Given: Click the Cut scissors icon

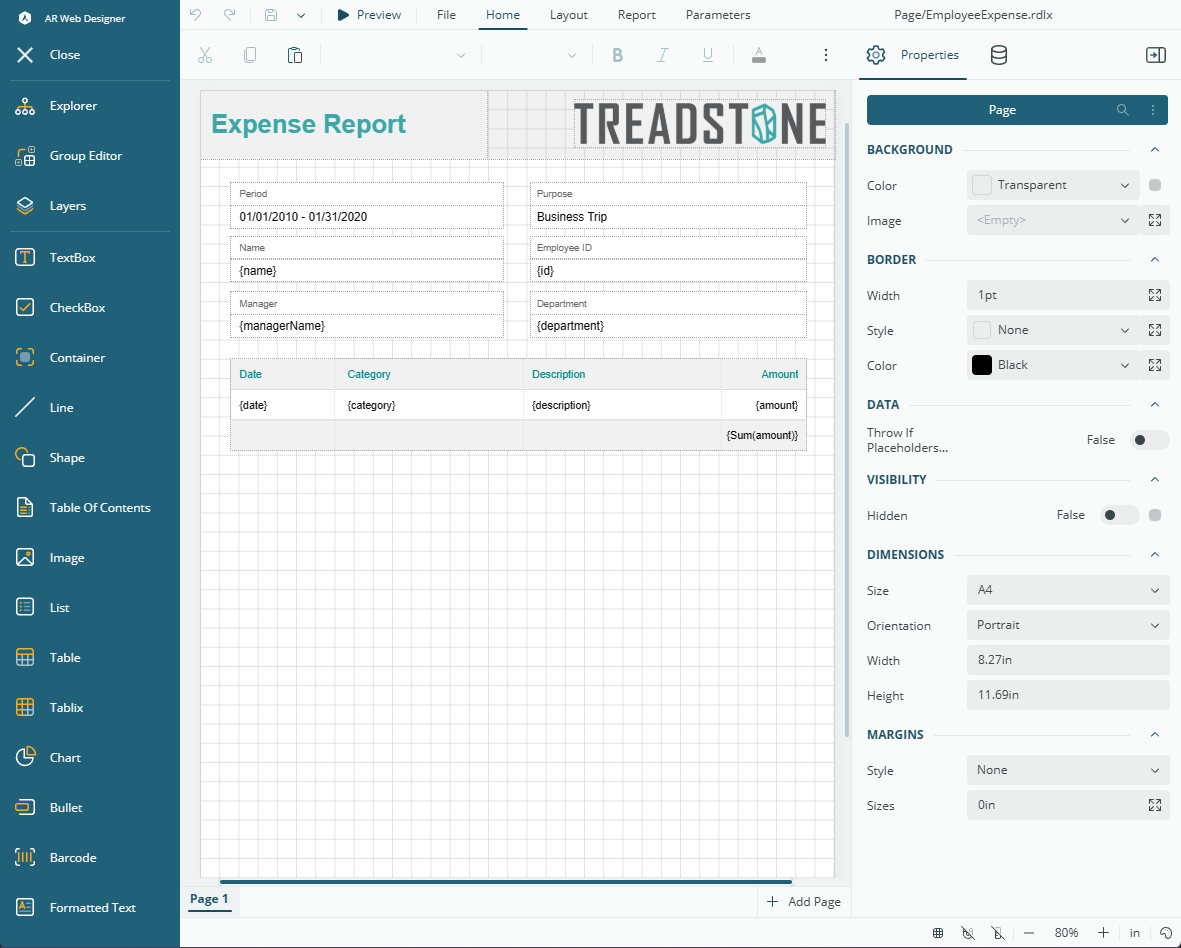Looking at the screenshot, I should pos(205,55).
